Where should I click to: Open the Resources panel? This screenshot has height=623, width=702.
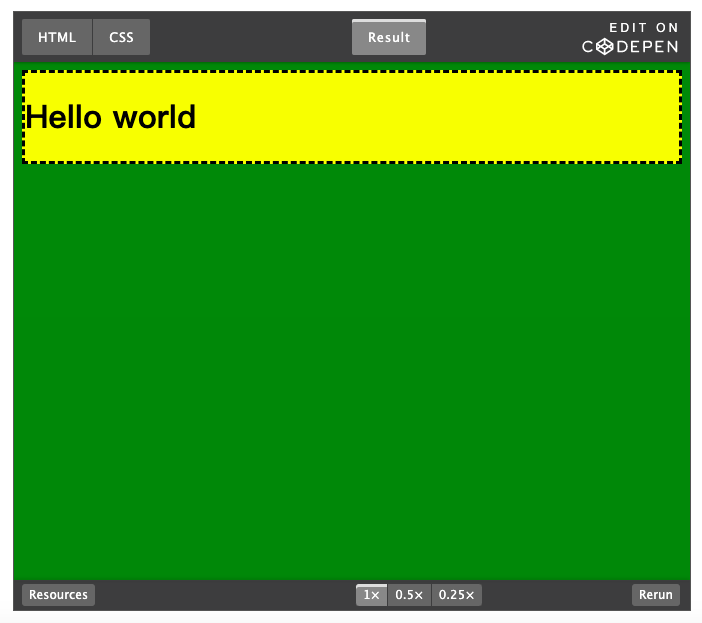[x=58, y=595]
